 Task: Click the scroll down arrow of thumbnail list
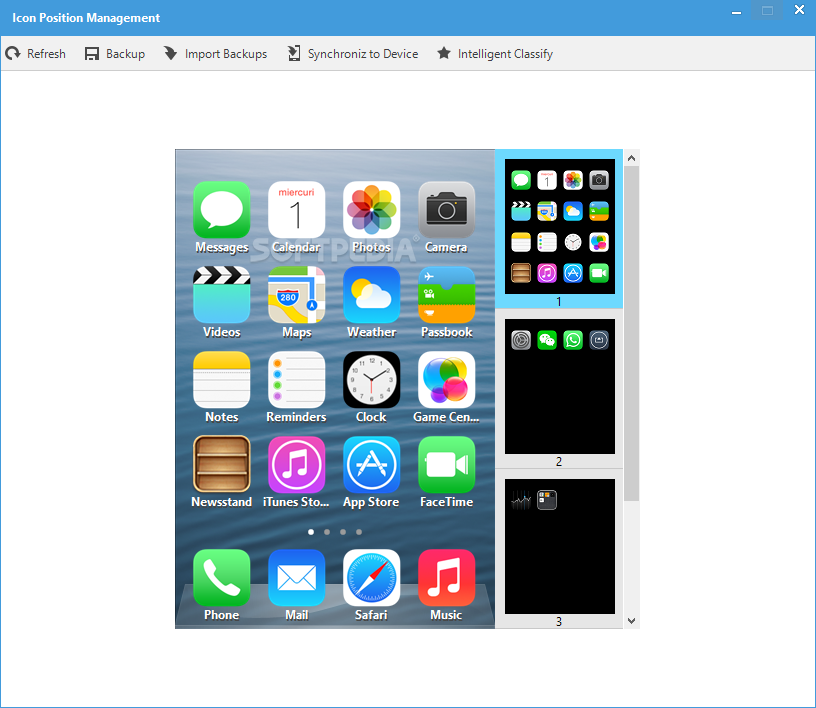click(631, 621)
